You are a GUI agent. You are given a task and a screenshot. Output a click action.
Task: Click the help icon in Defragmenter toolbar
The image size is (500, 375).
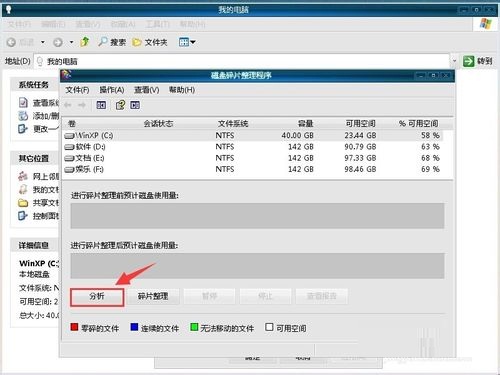[x=120, y=105]
